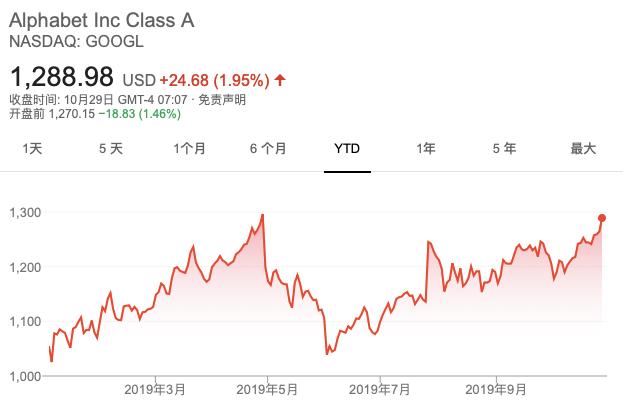Screen dimensions: 623x403
Task: Click the red up-arrow price change icon
Action: click(x=280, y=80)
